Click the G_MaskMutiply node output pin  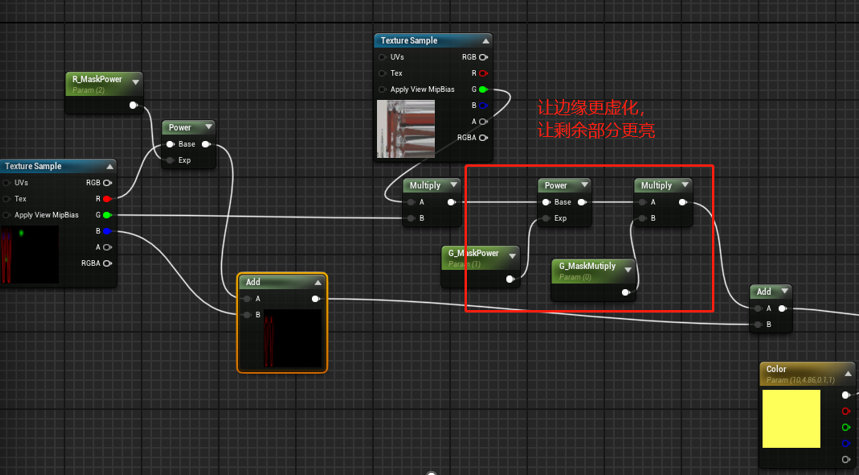coord(626,292)
